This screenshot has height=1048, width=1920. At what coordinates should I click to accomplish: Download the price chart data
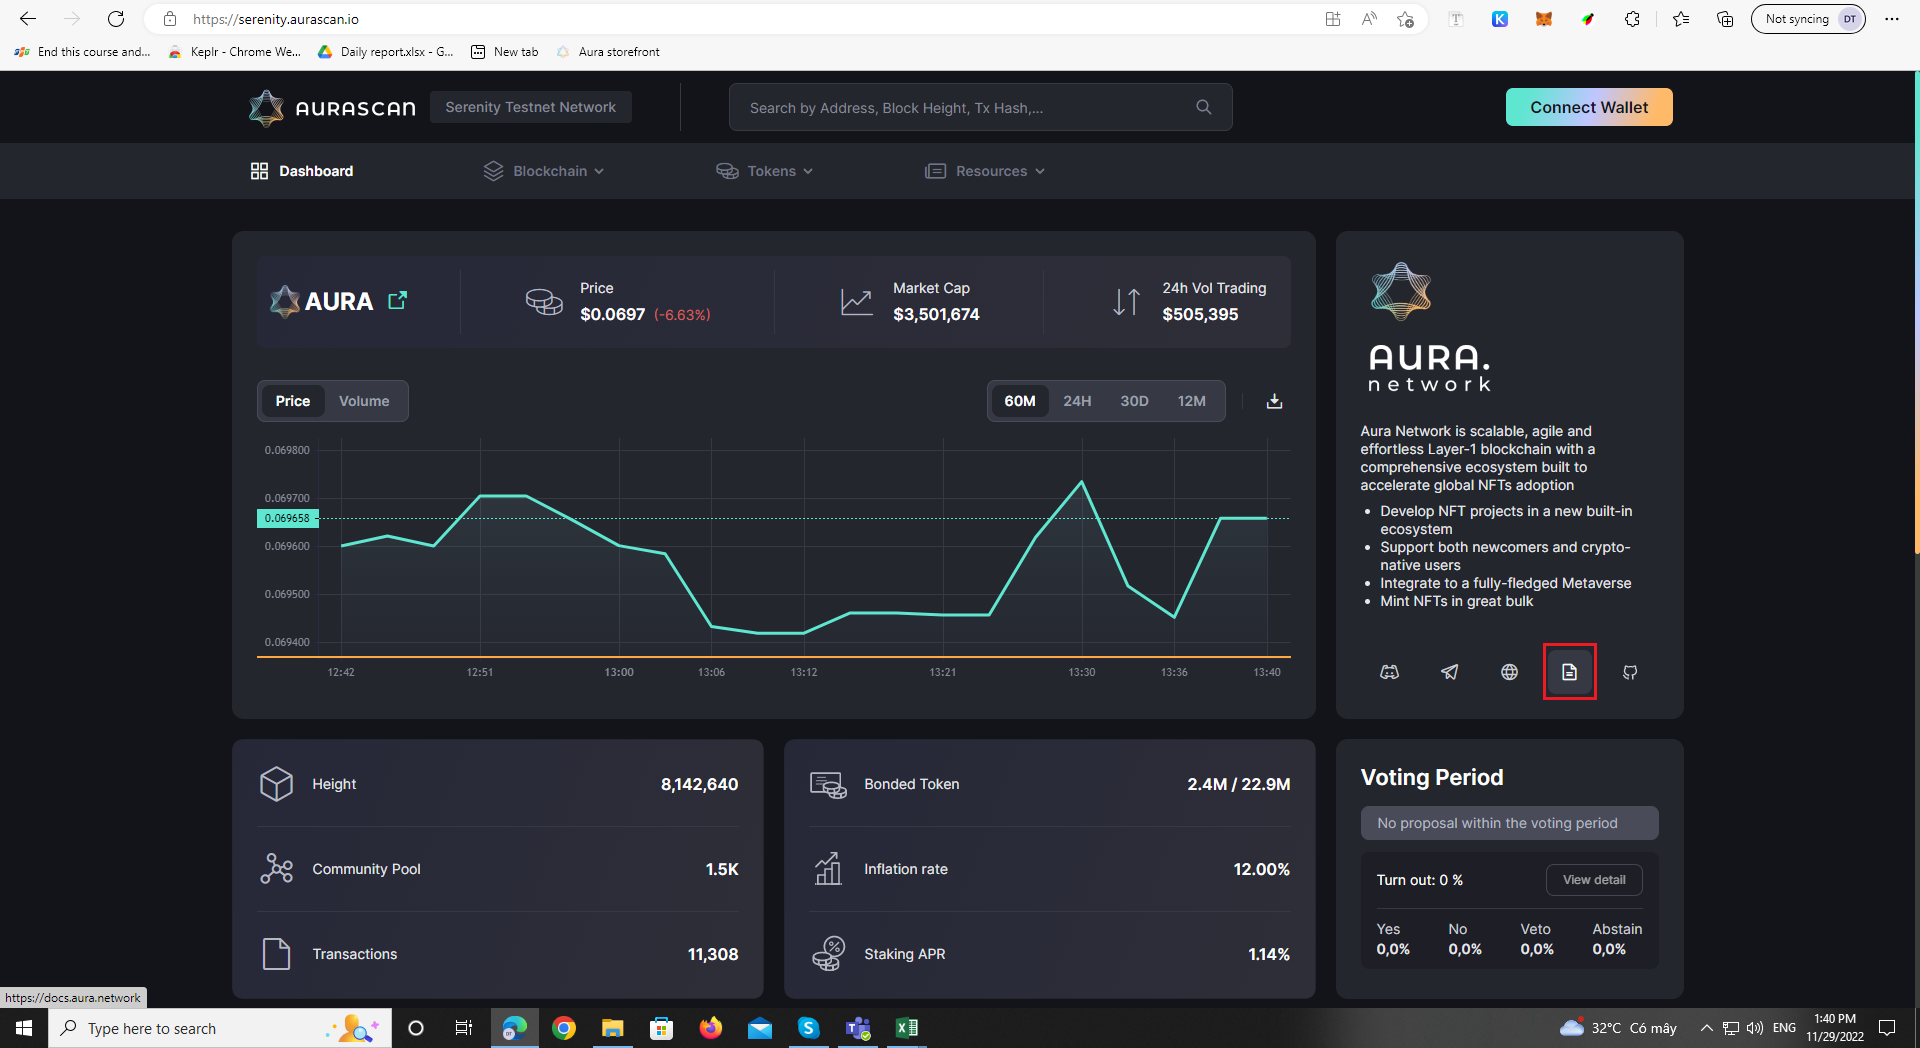pos(1274,401)
